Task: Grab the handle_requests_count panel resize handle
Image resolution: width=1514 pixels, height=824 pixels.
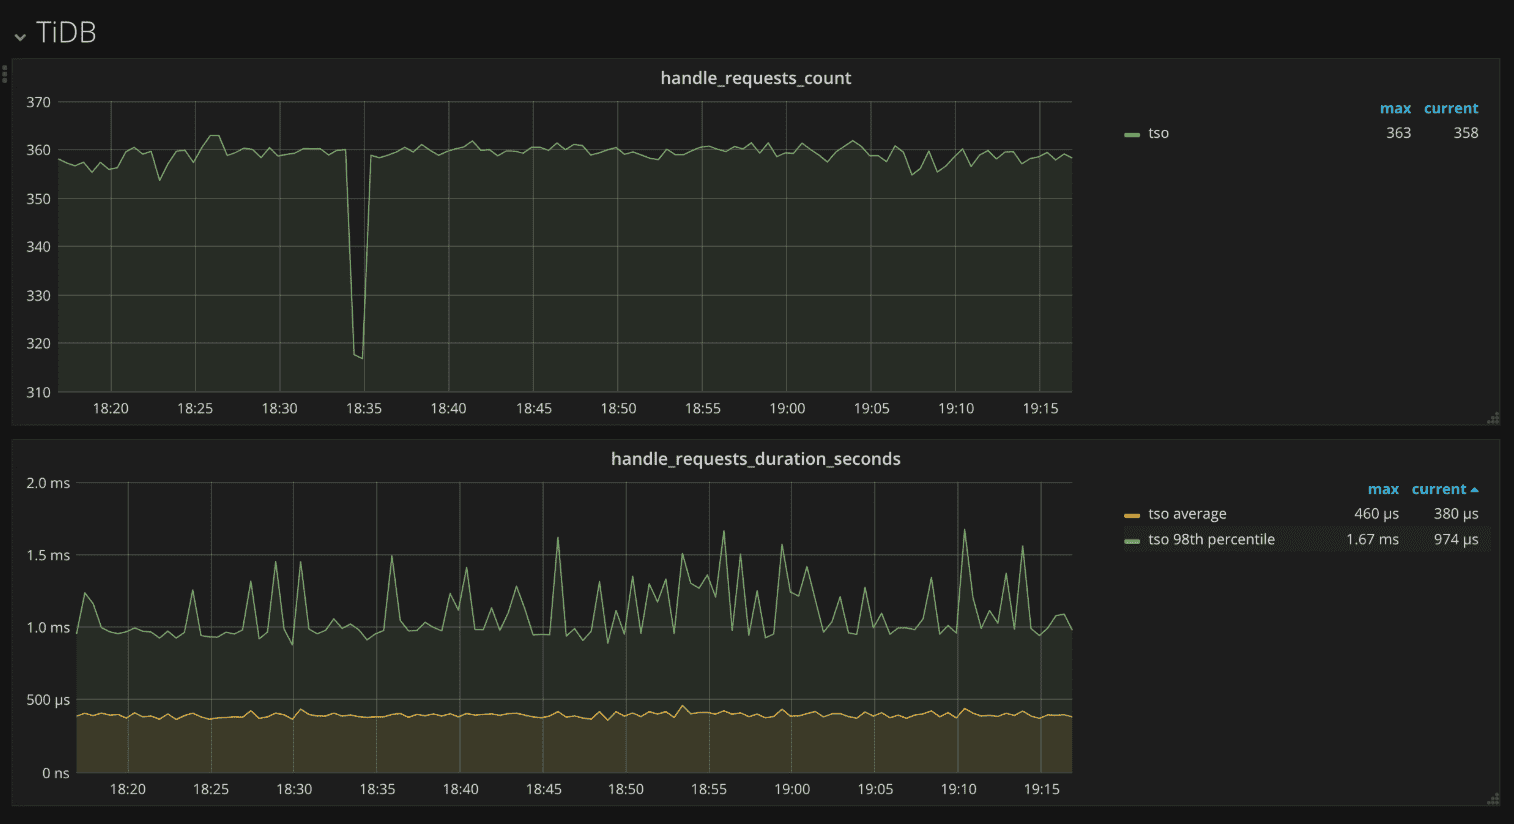Action: 1493,418
